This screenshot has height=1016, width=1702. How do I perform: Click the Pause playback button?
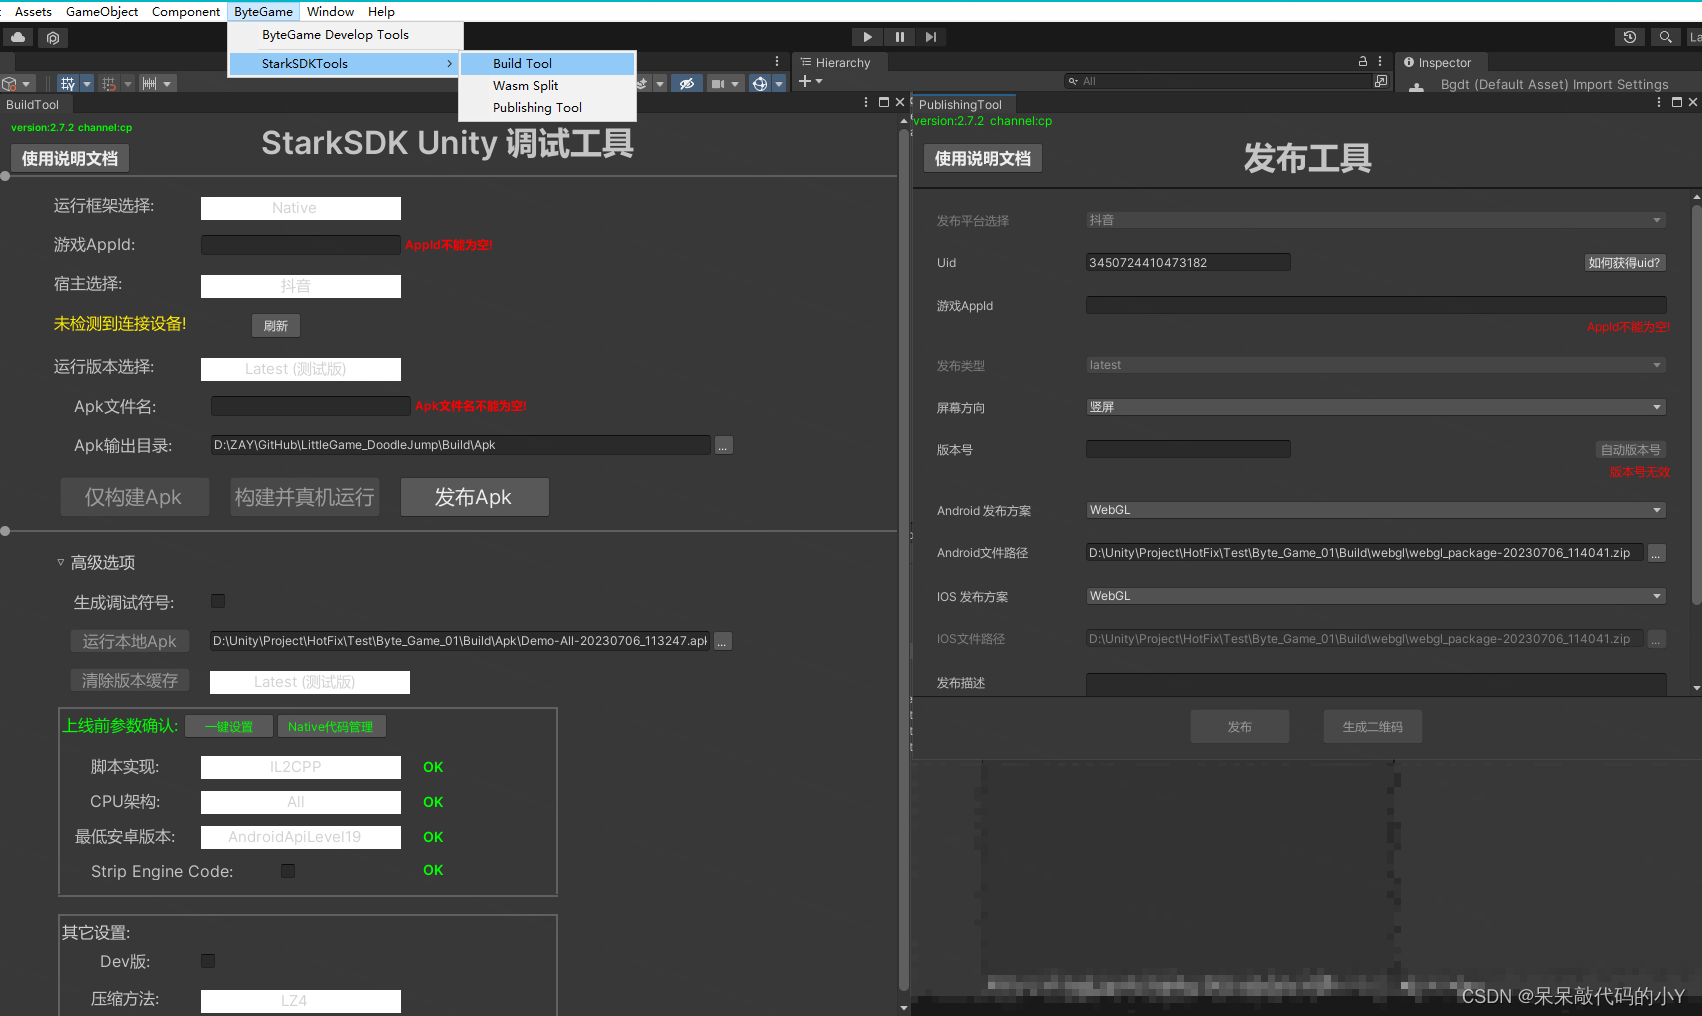pos(899,37)
